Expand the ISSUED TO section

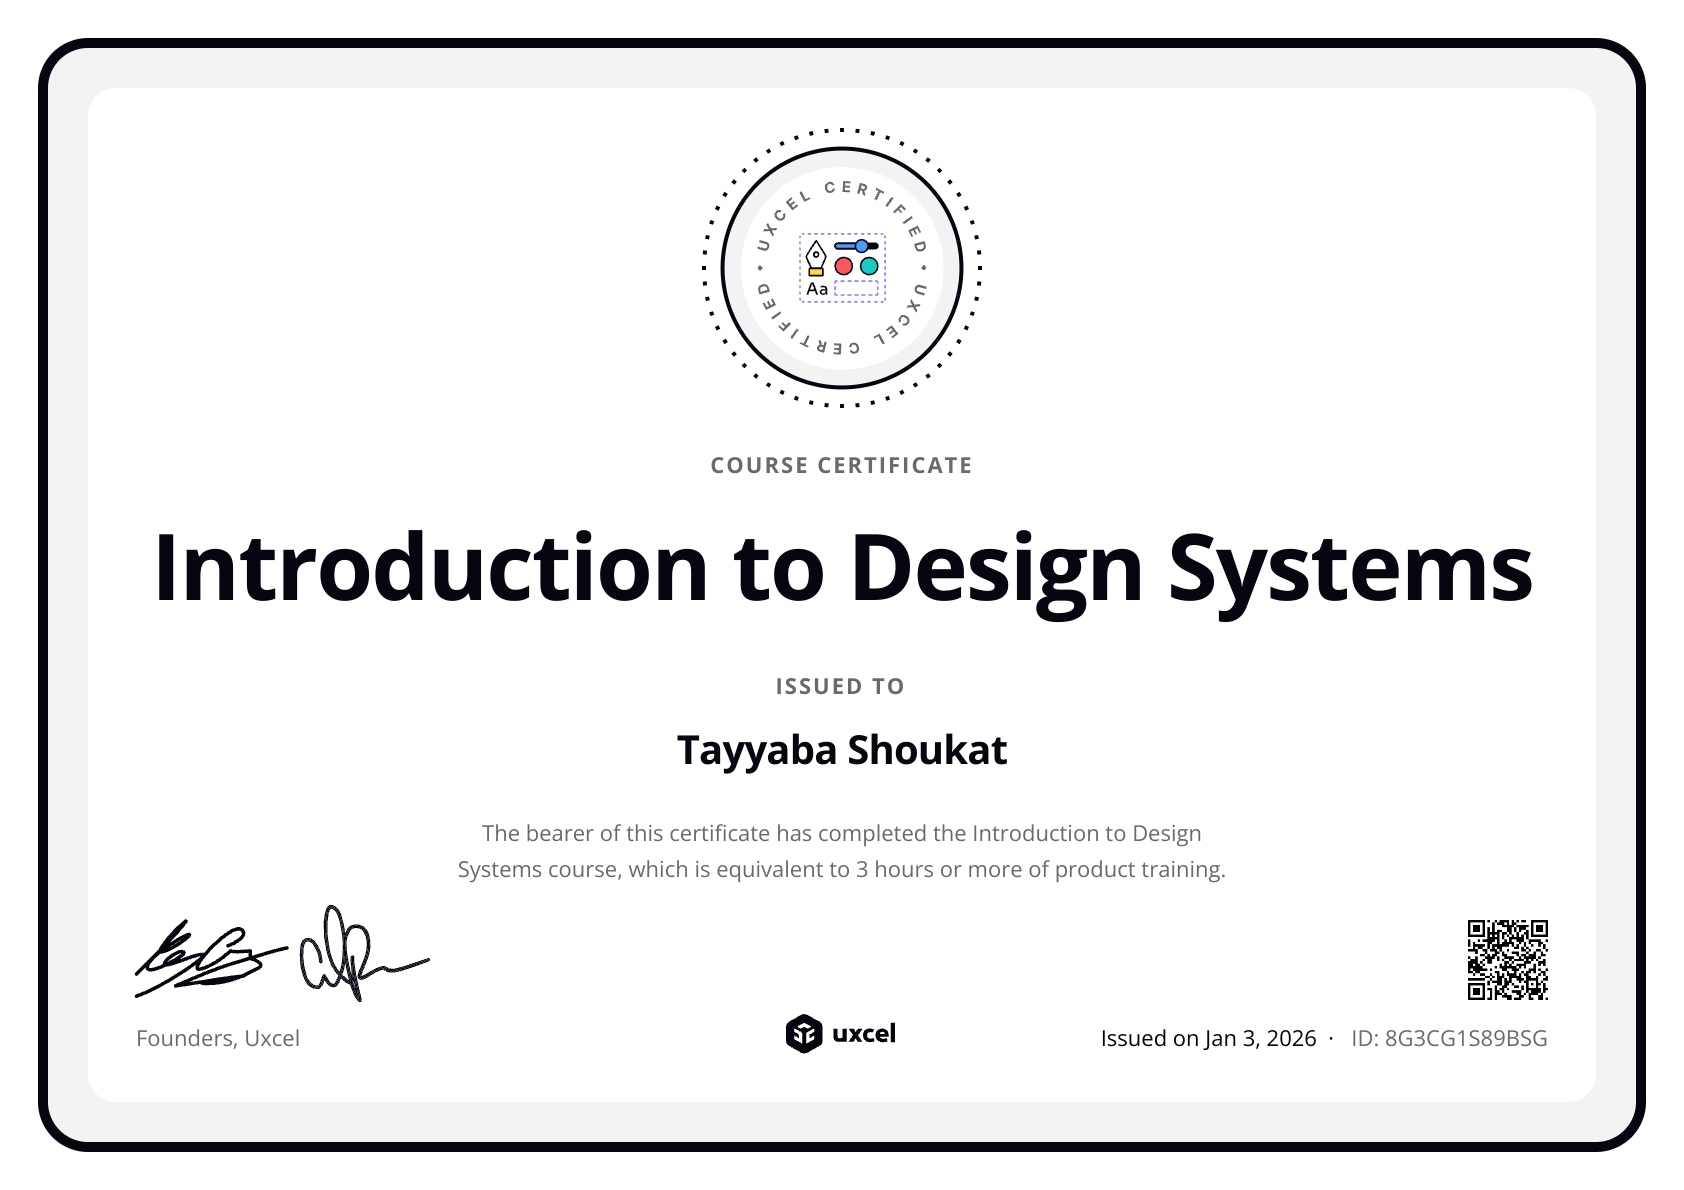click(841, 686)
